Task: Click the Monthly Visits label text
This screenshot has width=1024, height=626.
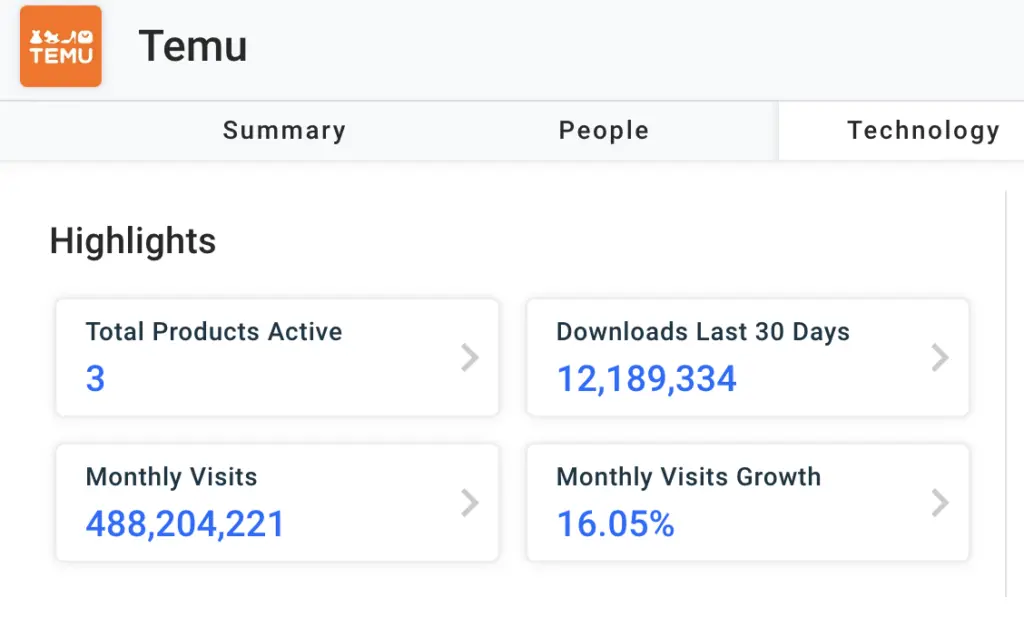Action: pyautogui.click(x=171, y=477)
